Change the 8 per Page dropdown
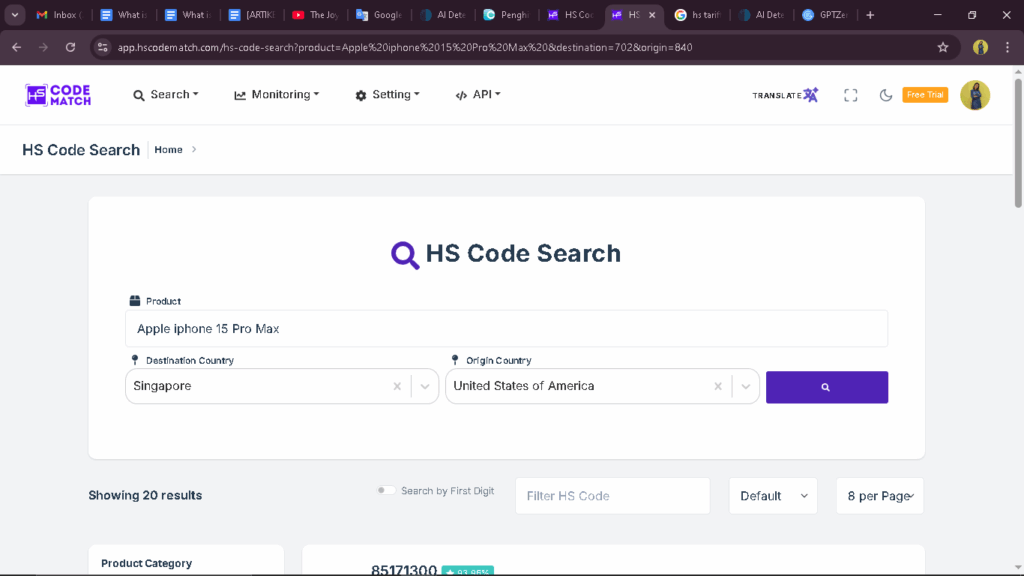The image size is (1024, 576). point(879,496)
